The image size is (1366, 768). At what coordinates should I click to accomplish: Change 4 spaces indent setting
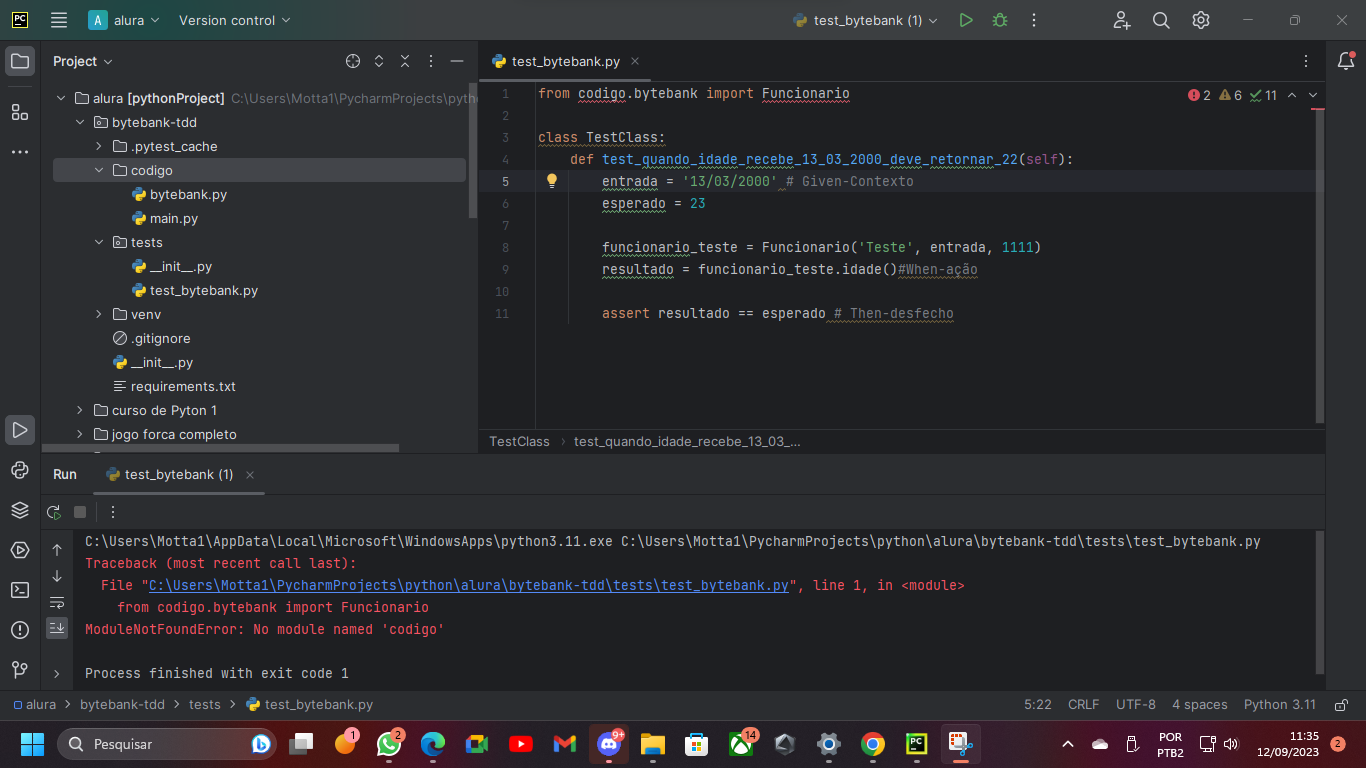coord(1200,704)
